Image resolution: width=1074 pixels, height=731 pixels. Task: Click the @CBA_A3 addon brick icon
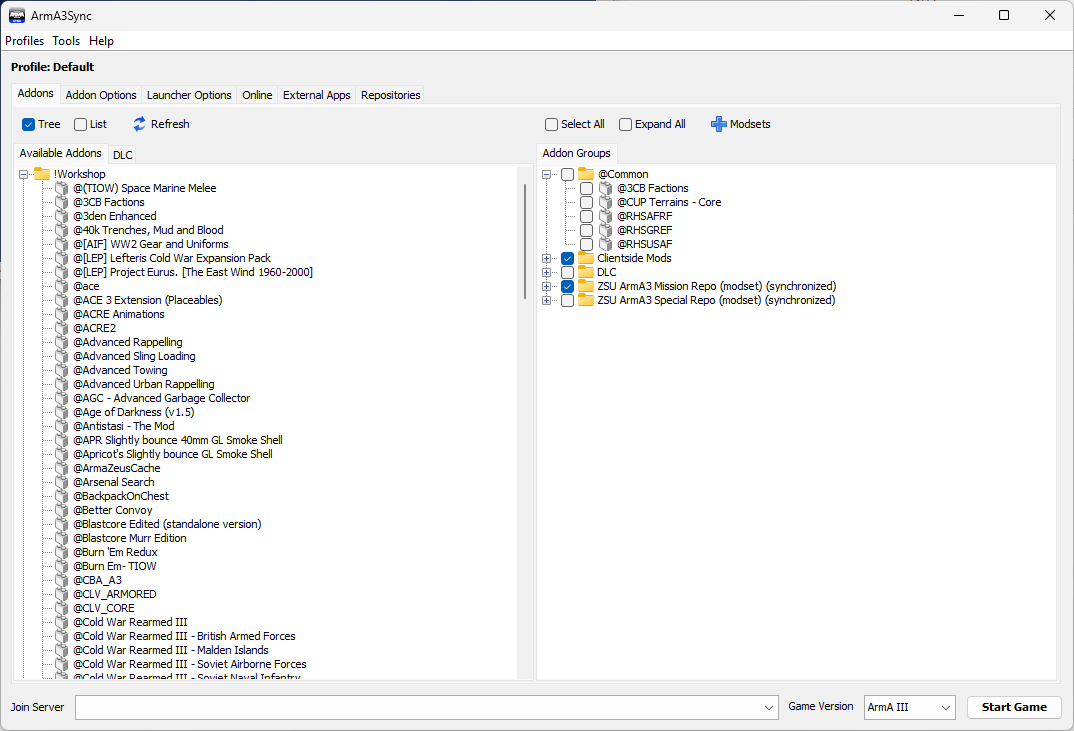[61, 580]
